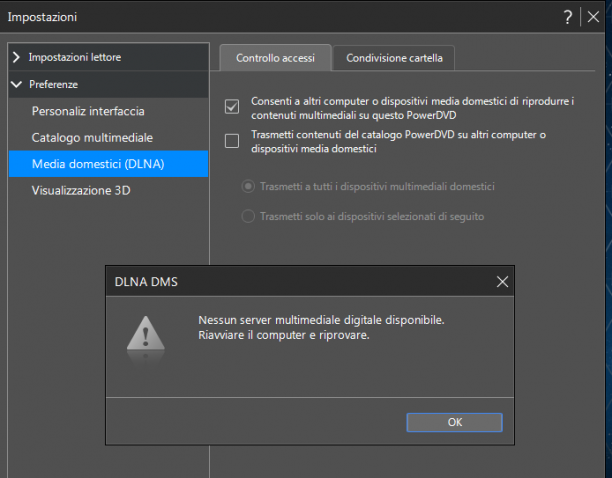
Task: Click OK in the DLNA DMS dialog
Action: (454, 422)
